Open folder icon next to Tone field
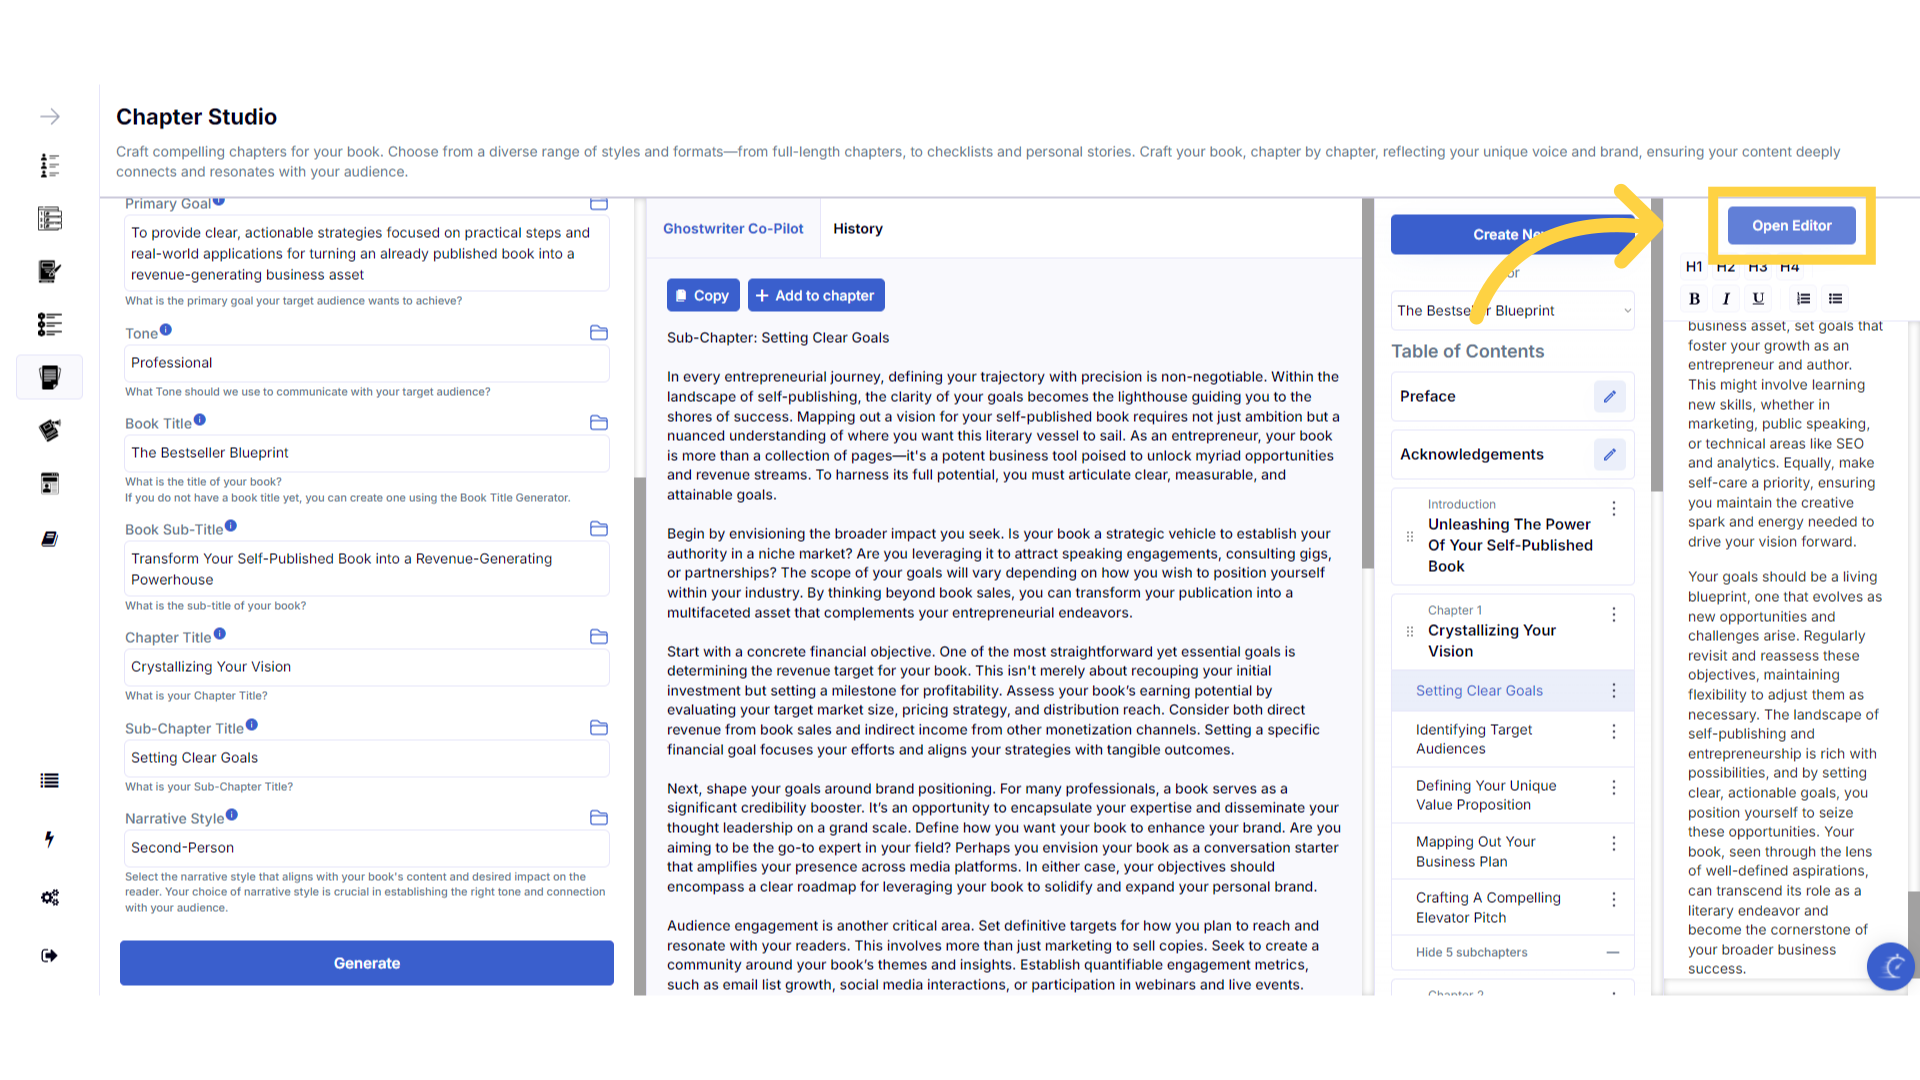This screenshot has width=1920, height=1080. point(599,333)
